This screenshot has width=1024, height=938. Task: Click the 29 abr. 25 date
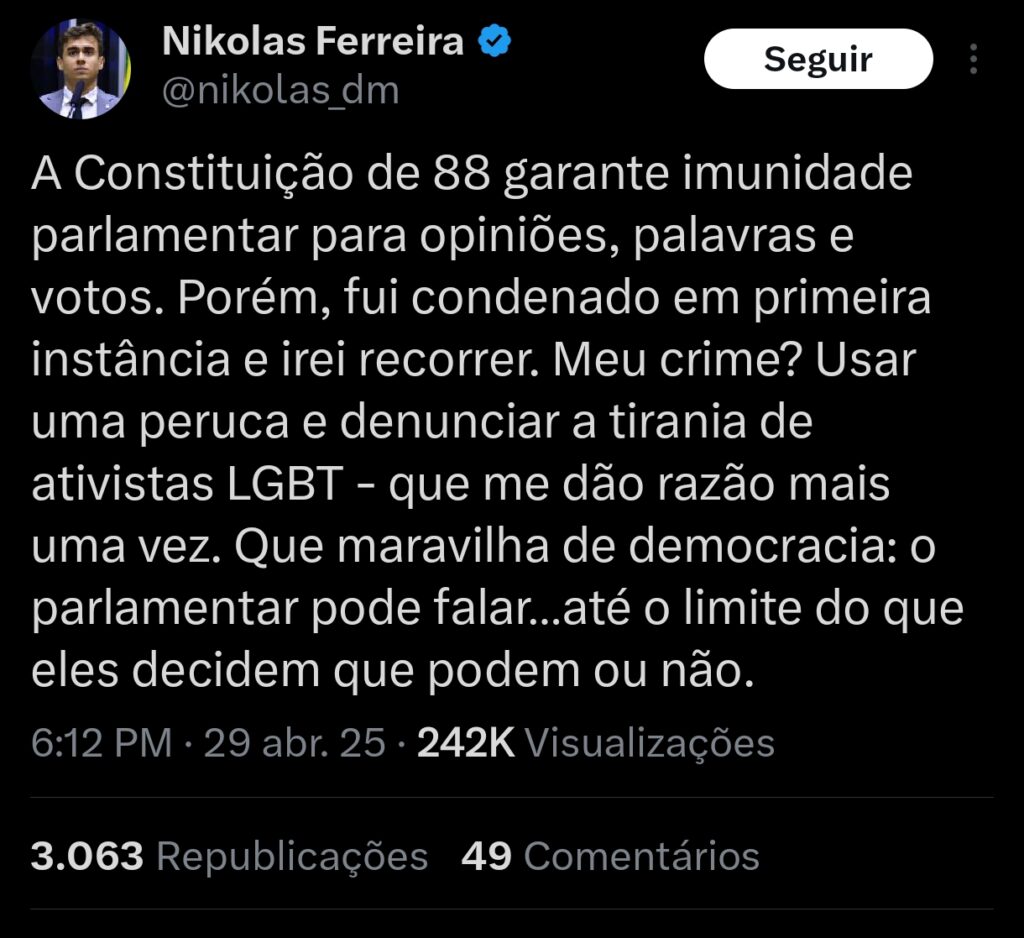(294, 743)
